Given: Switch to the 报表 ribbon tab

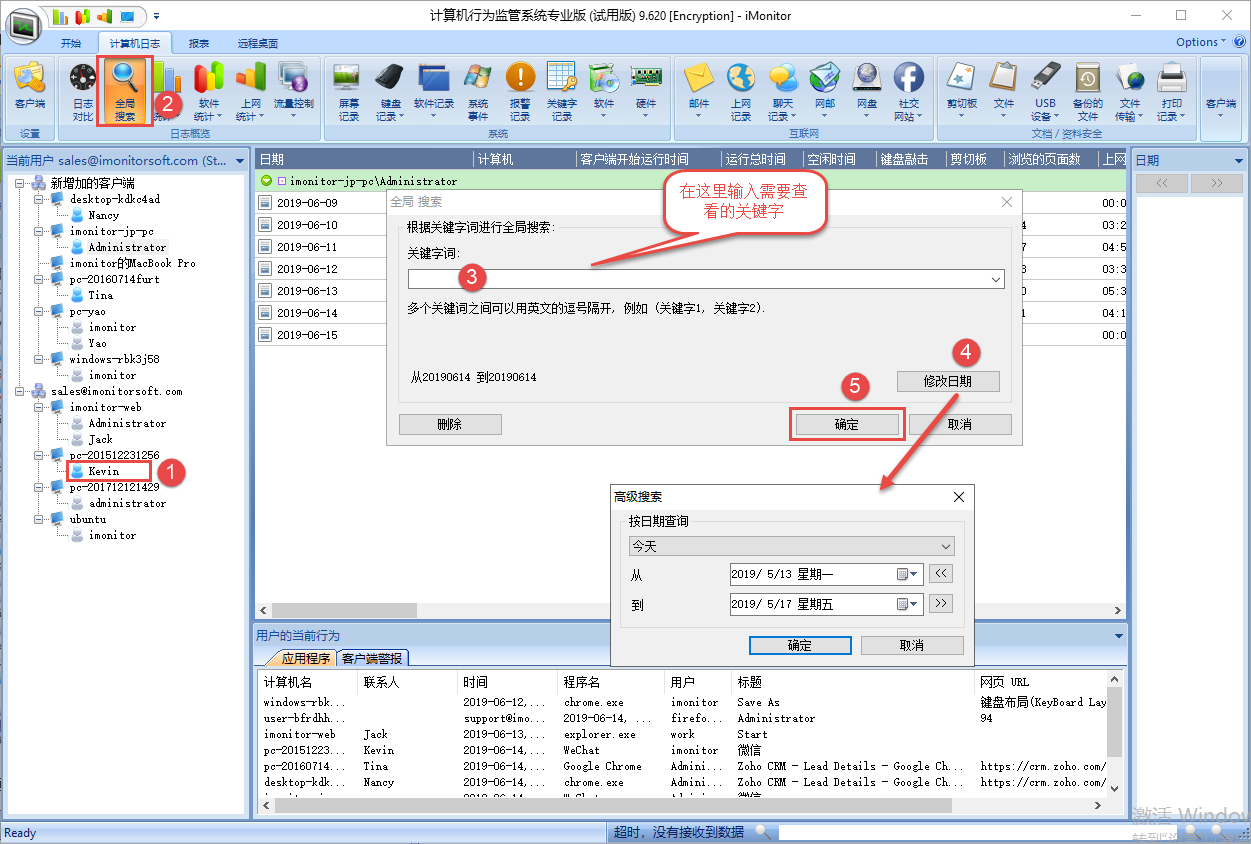Looking at the screenshot, I should tap(199, 44).
